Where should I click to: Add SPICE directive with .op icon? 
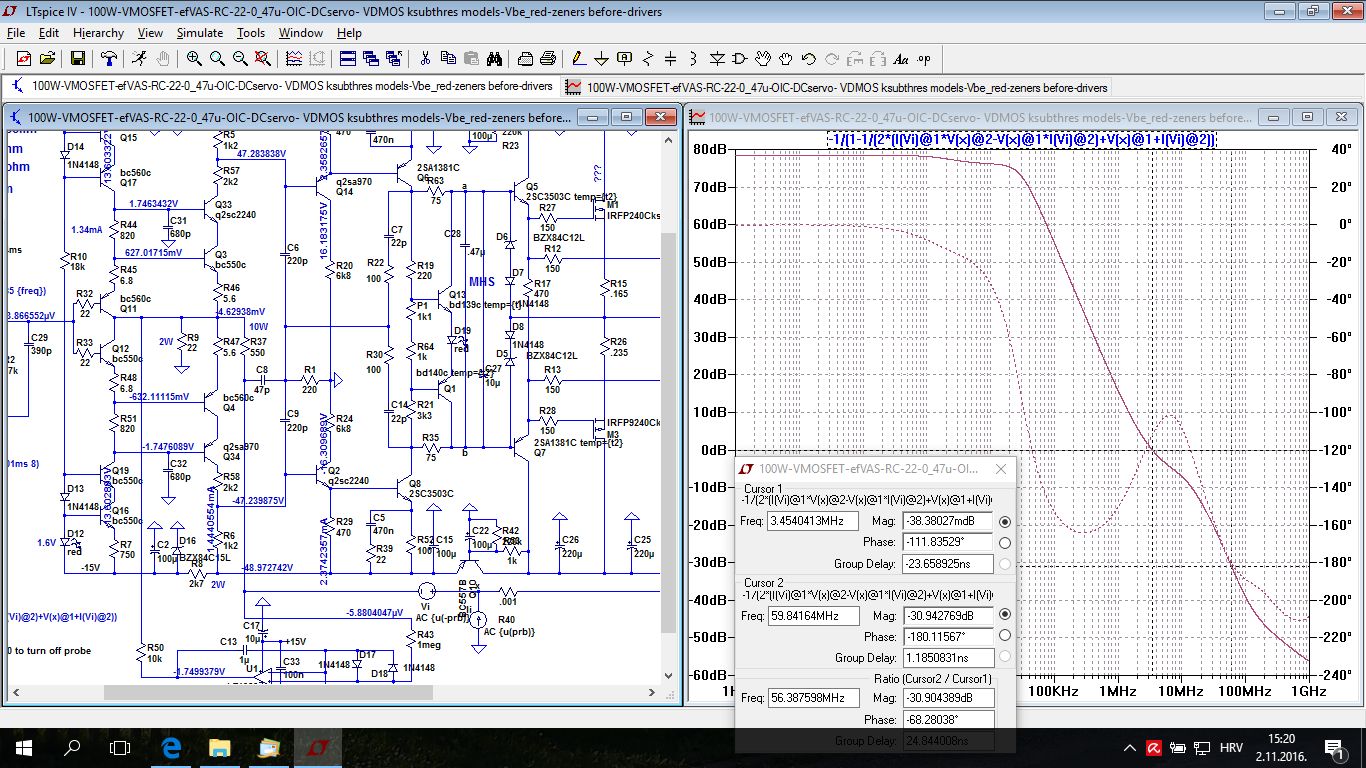click(x=923, y=58)
